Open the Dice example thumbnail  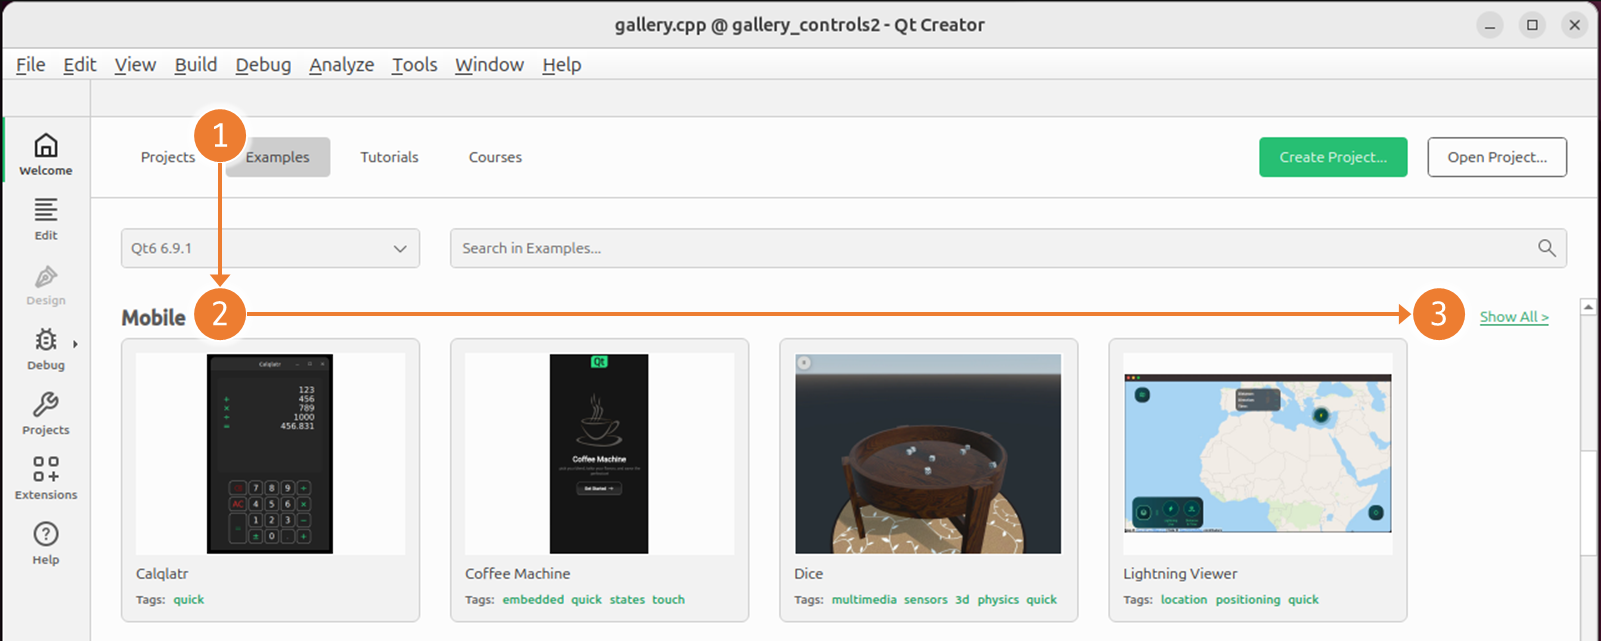pyautogui.click(x=928, y=454)
